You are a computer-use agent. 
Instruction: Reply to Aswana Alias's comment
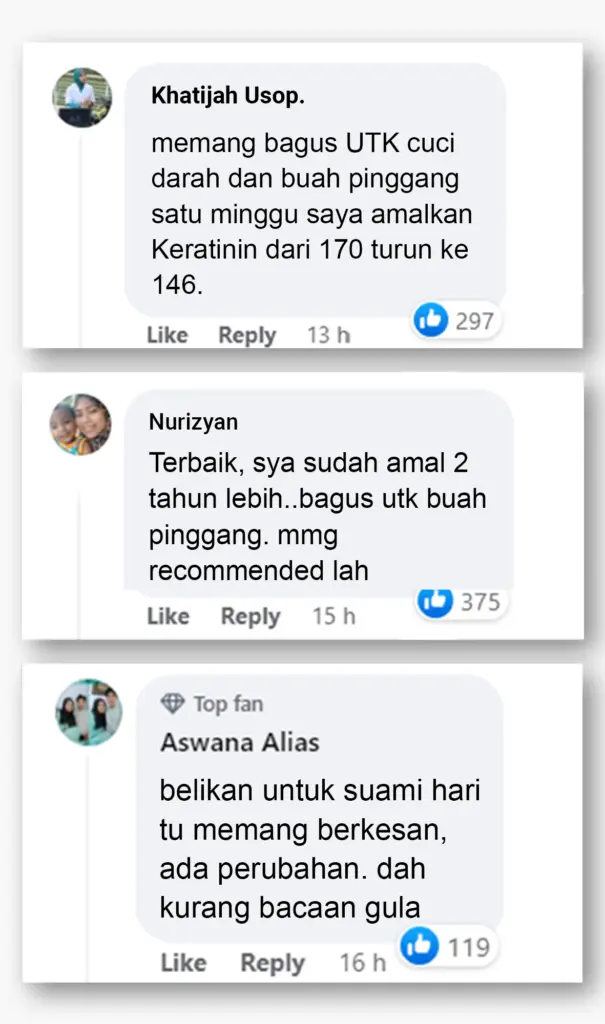(272, 963)
